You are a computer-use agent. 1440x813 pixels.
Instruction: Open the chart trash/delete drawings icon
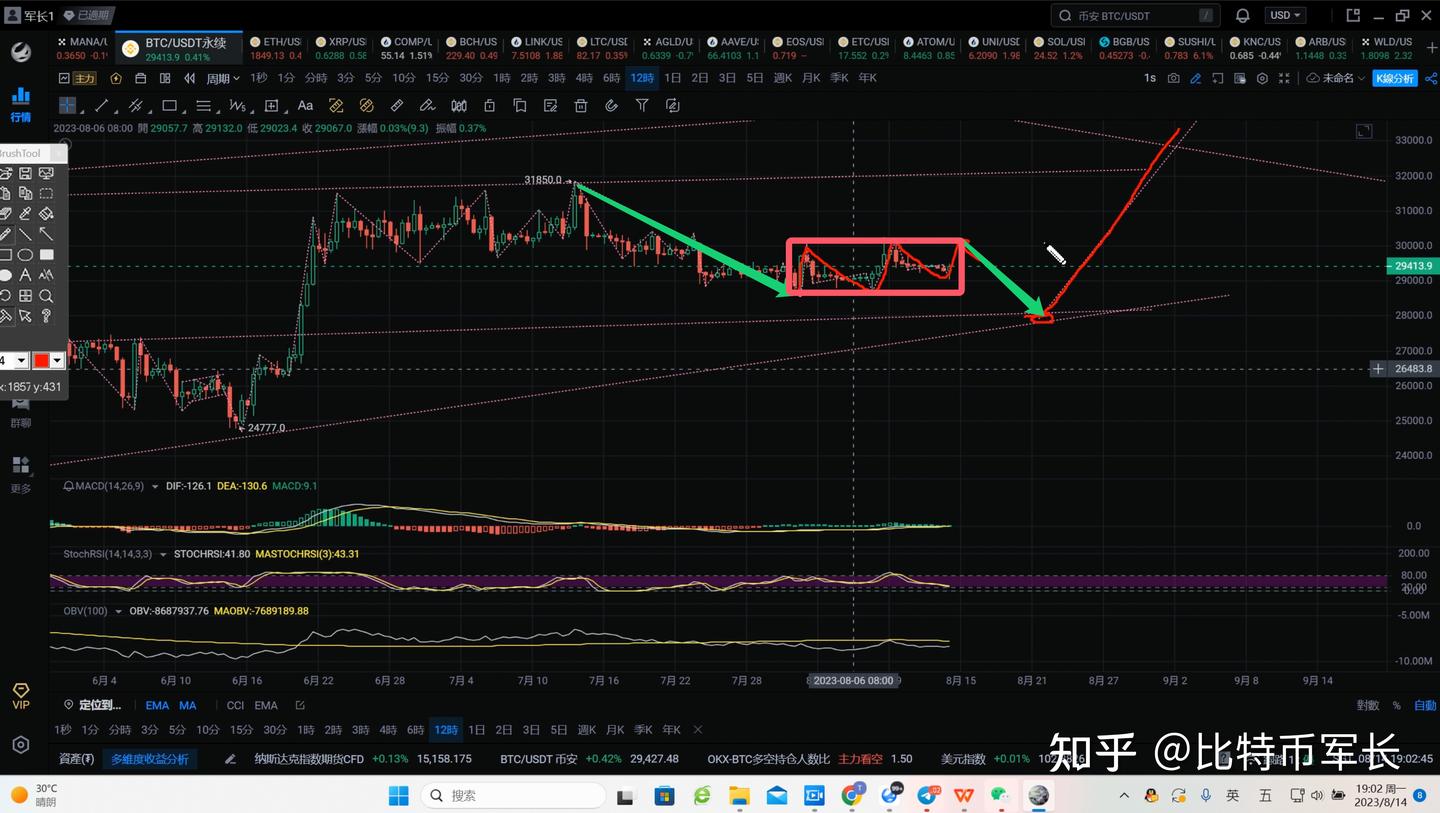580,105
